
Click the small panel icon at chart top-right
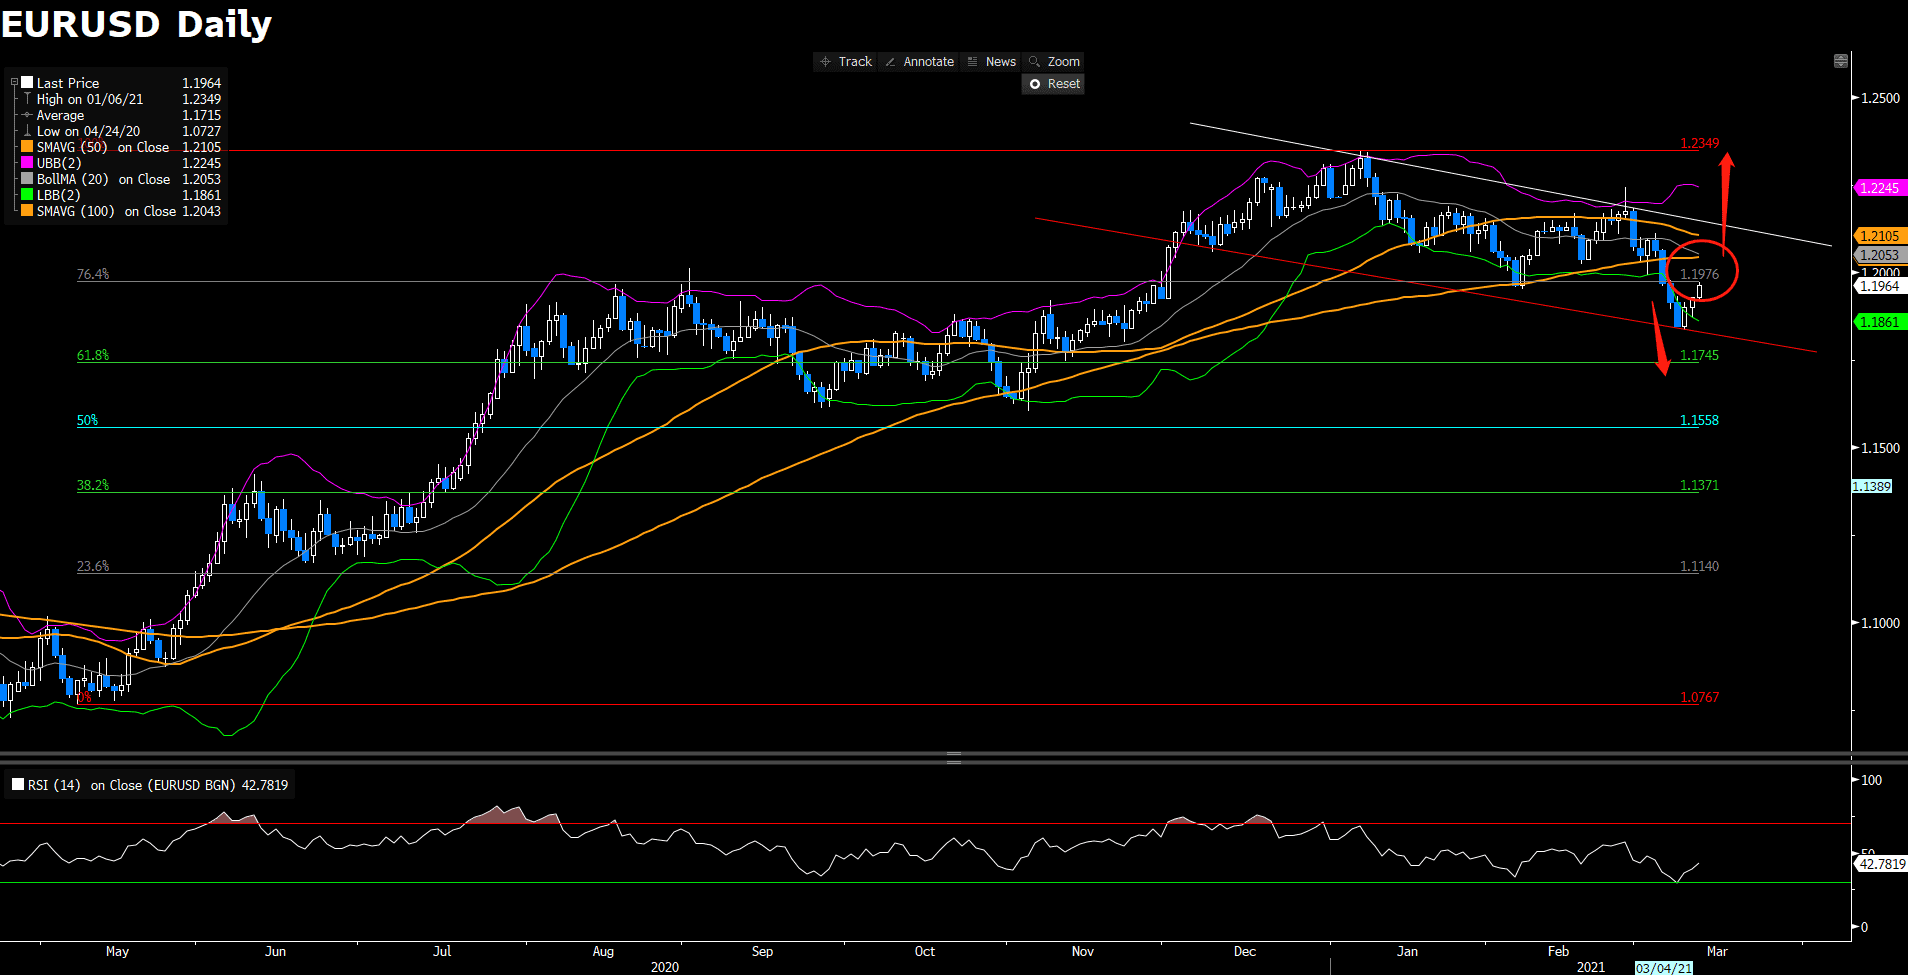click(1840, 61)
